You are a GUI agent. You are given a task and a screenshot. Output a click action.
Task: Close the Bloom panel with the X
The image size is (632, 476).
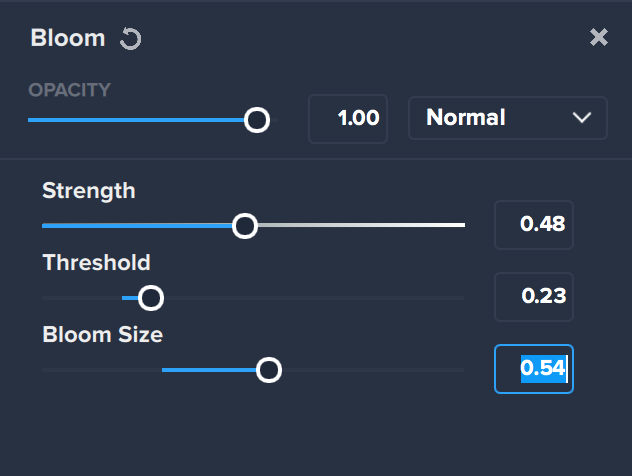coord(599,37)
